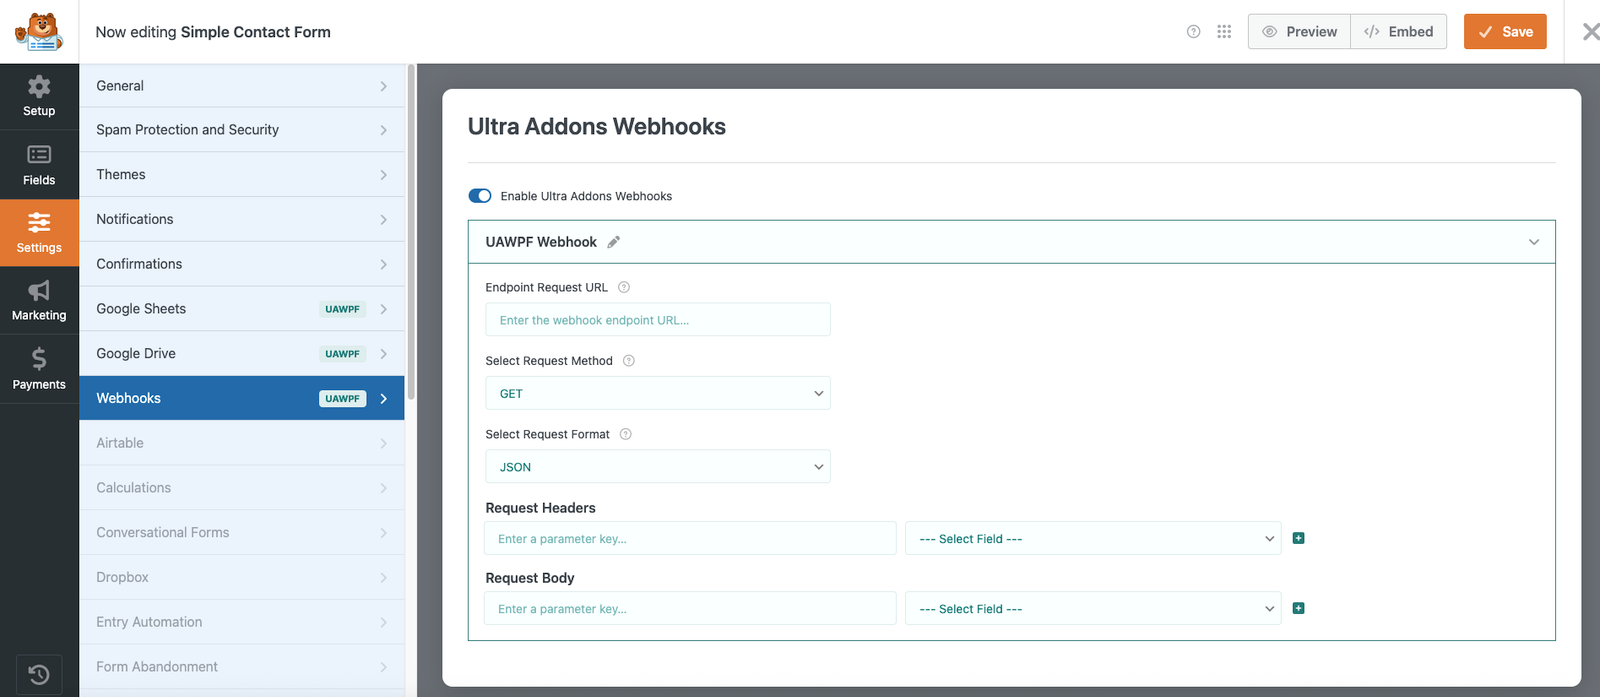Open the Setup gear panel
Viewport: 1600px width, 697px height.
point(39,96)
